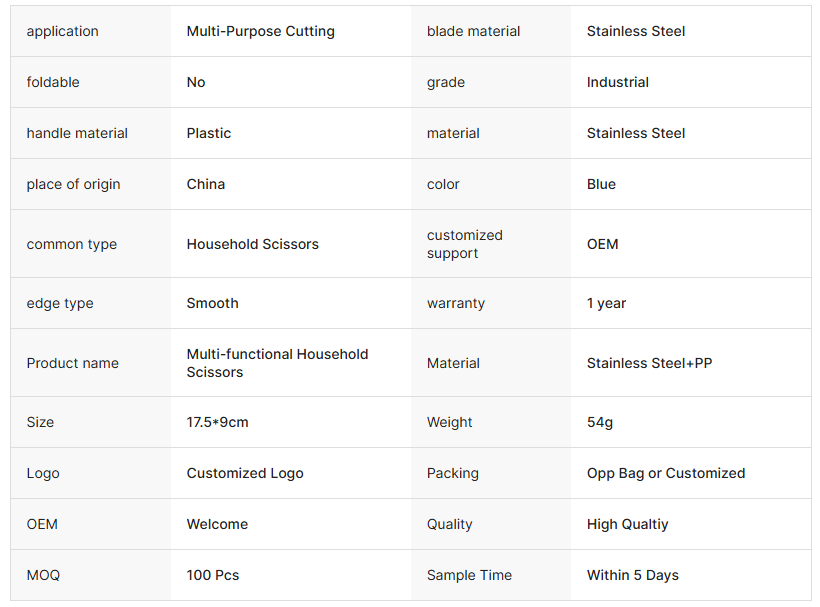Screen dimensions: 820x607
Task: Click the '17.5*9cm' size value
Action: tap(217, 422)
